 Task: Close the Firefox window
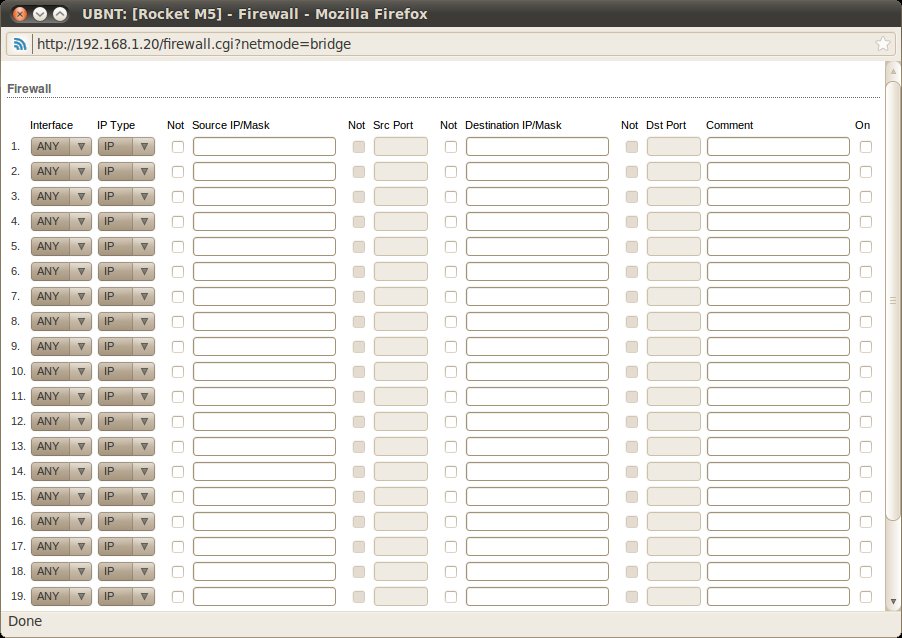20,14
